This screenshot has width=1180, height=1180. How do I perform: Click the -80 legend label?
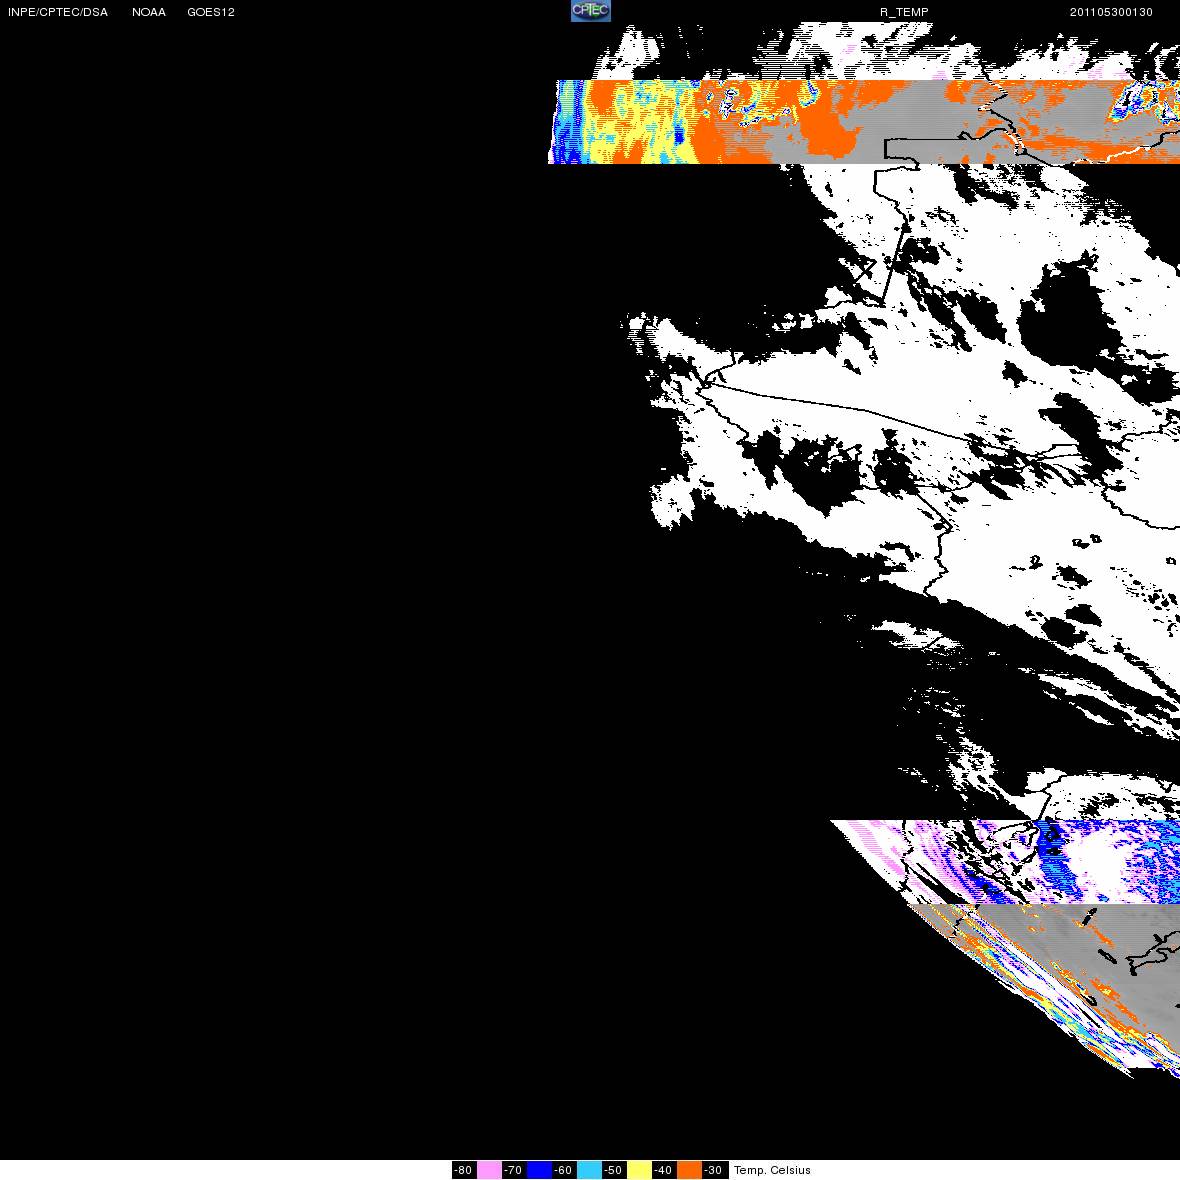[x=464, y=1169]
